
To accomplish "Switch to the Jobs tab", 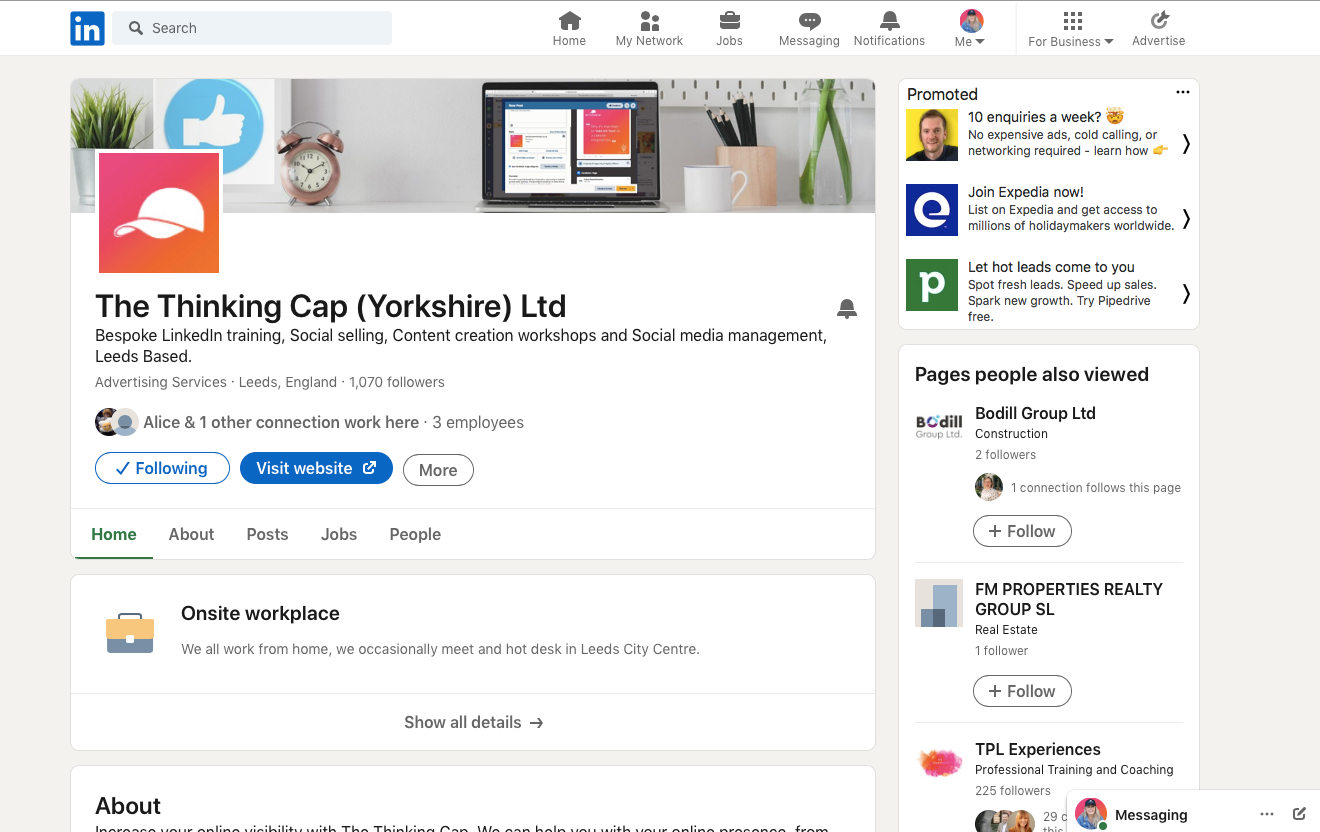I will tap(339, 534).
